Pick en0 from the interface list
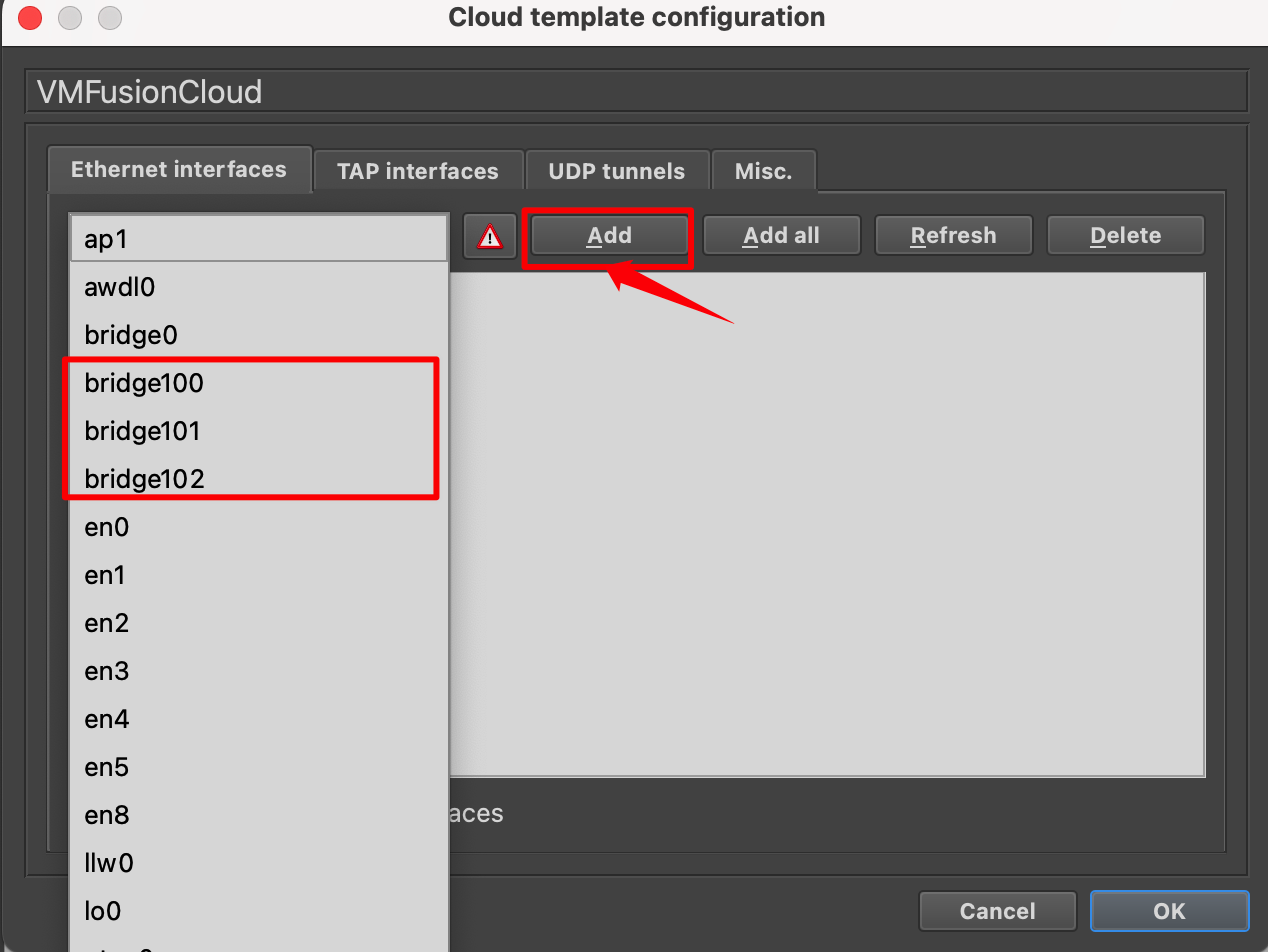This screenshot has height=952, width=1268. (x=107, y=527)
